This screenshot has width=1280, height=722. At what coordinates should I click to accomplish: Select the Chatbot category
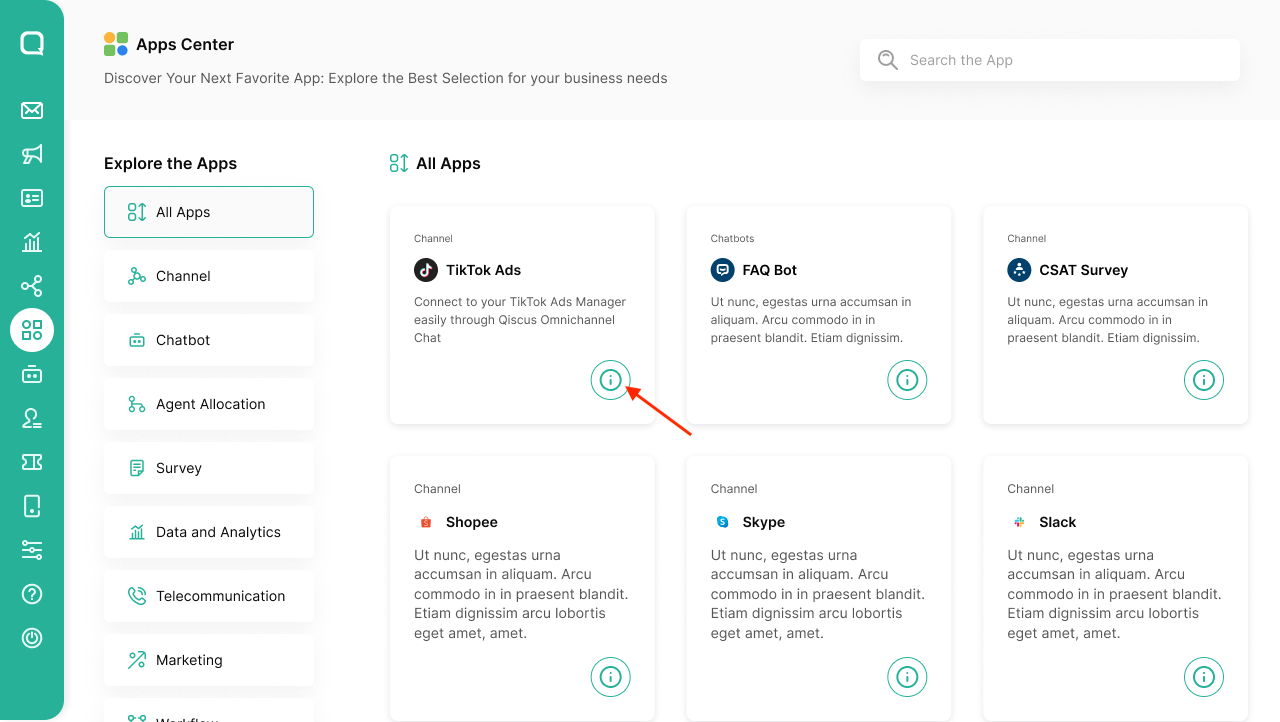209,340
